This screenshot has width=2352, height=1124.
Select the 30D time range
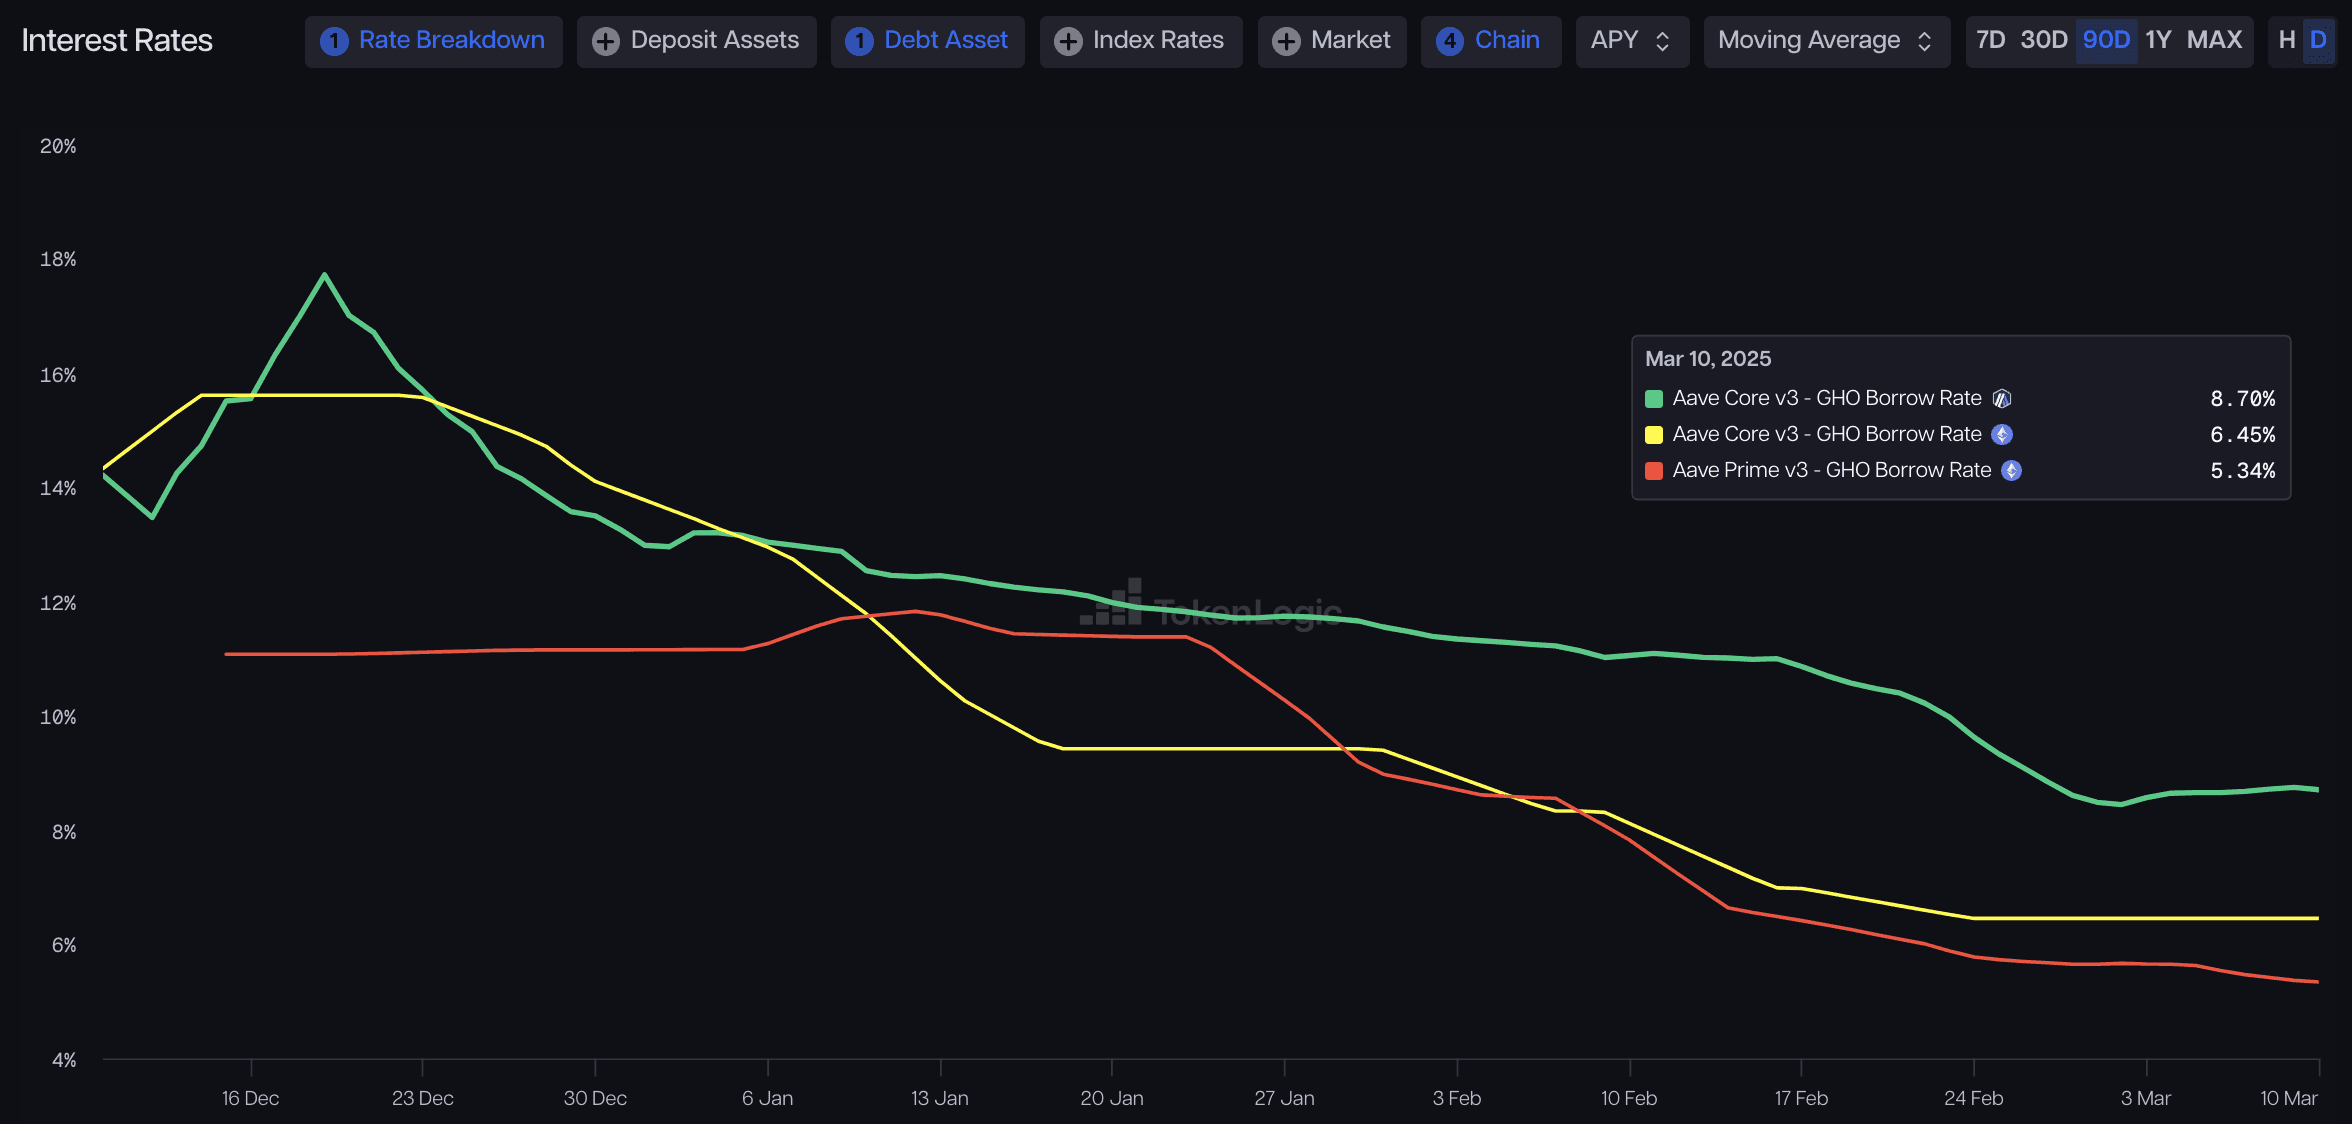pos(2043,40)
